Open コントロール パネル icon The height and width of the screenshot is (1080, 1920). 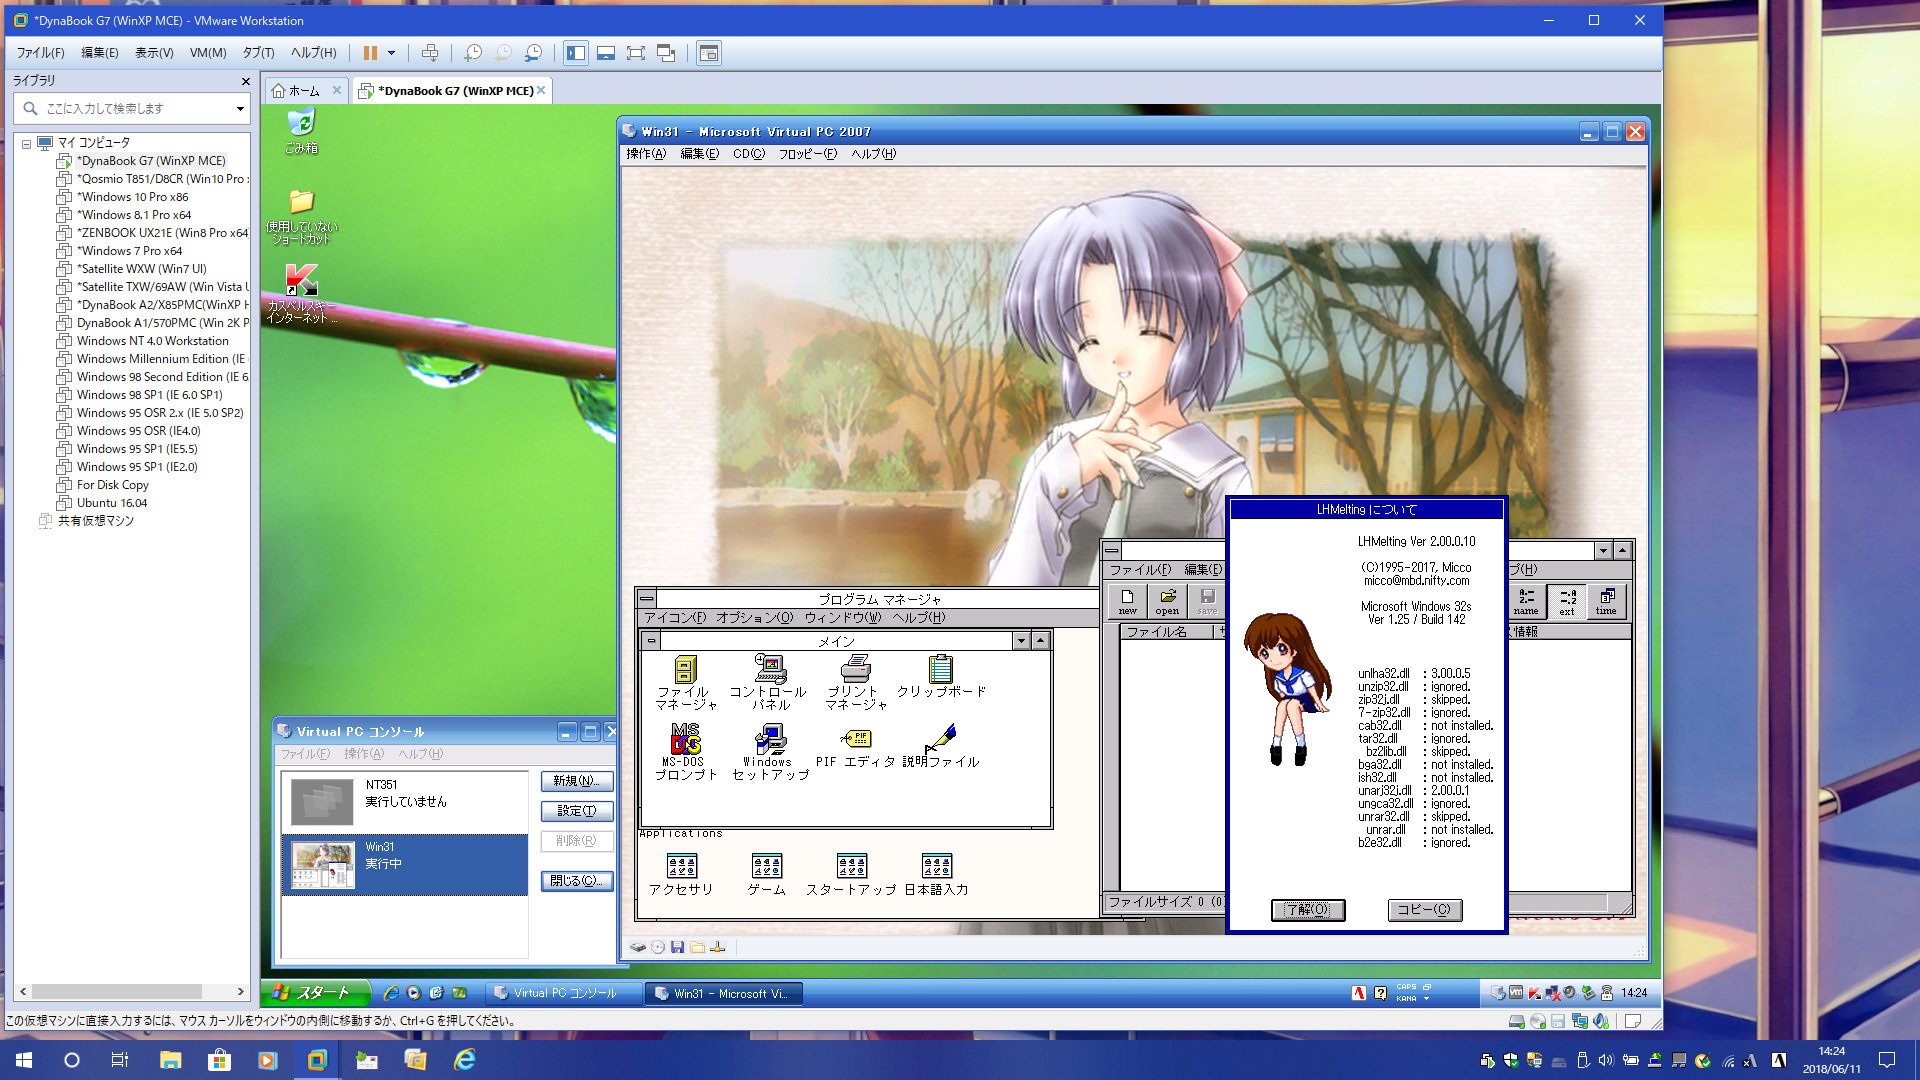[x=768, y=682]
